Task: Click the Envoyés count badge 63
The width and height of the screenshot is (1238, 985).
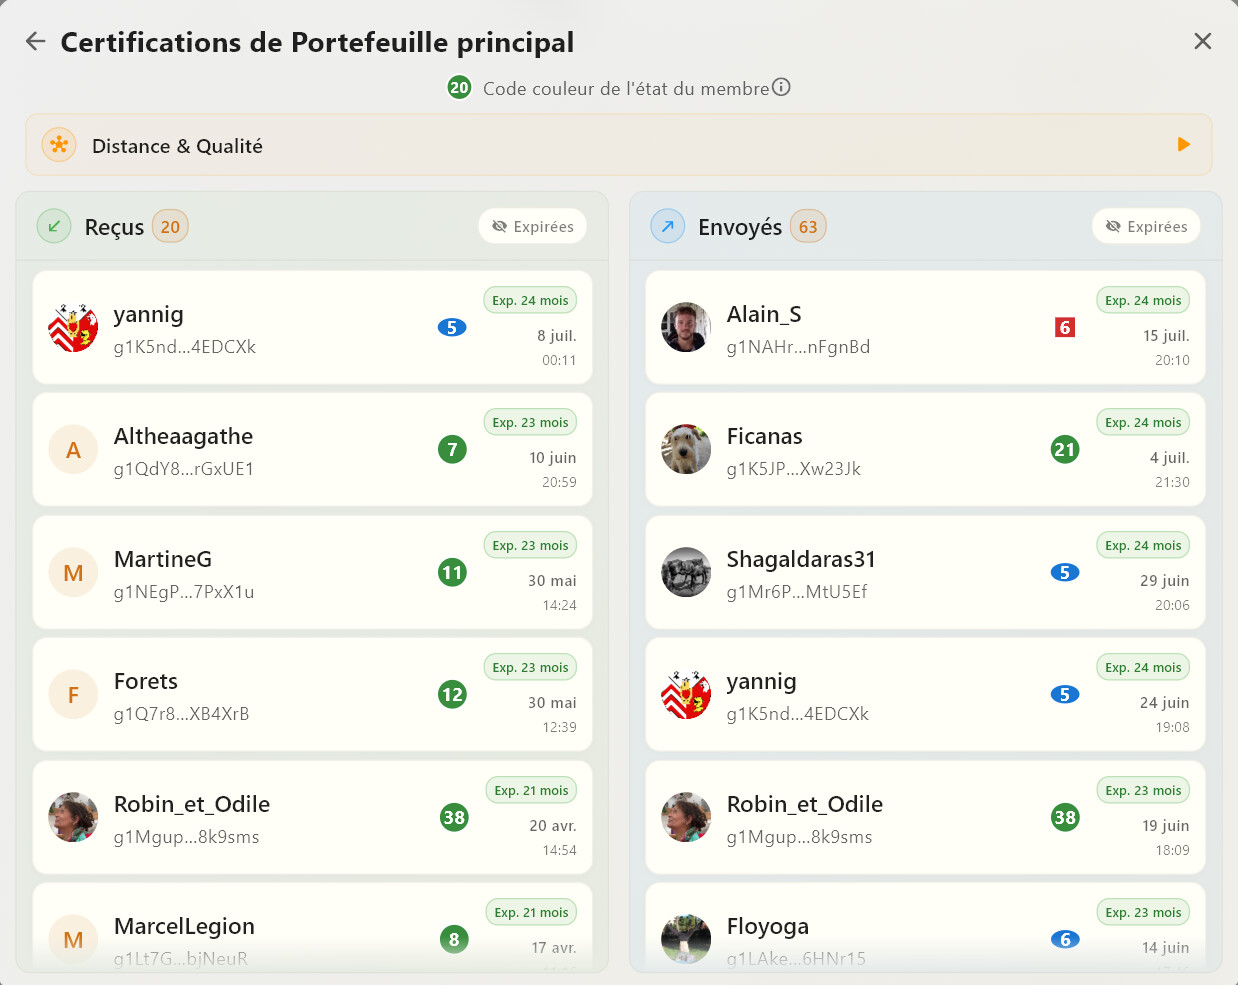Action: pos(808,227)
